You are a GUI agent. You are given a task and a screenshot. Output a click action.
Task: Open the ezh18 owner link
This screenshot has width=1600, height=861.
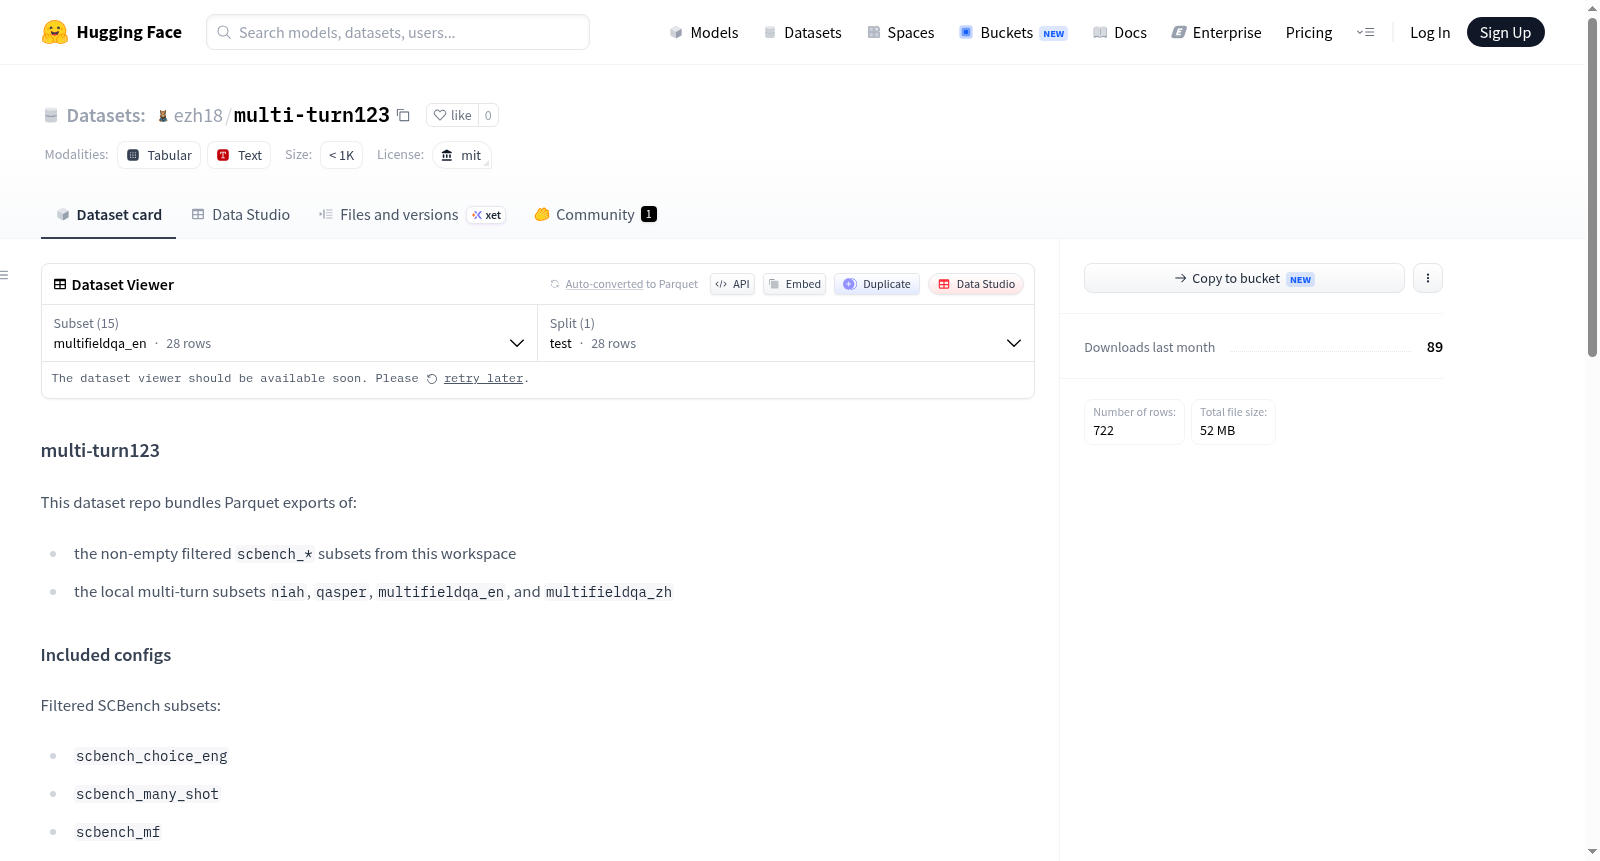tap(198, 115)
